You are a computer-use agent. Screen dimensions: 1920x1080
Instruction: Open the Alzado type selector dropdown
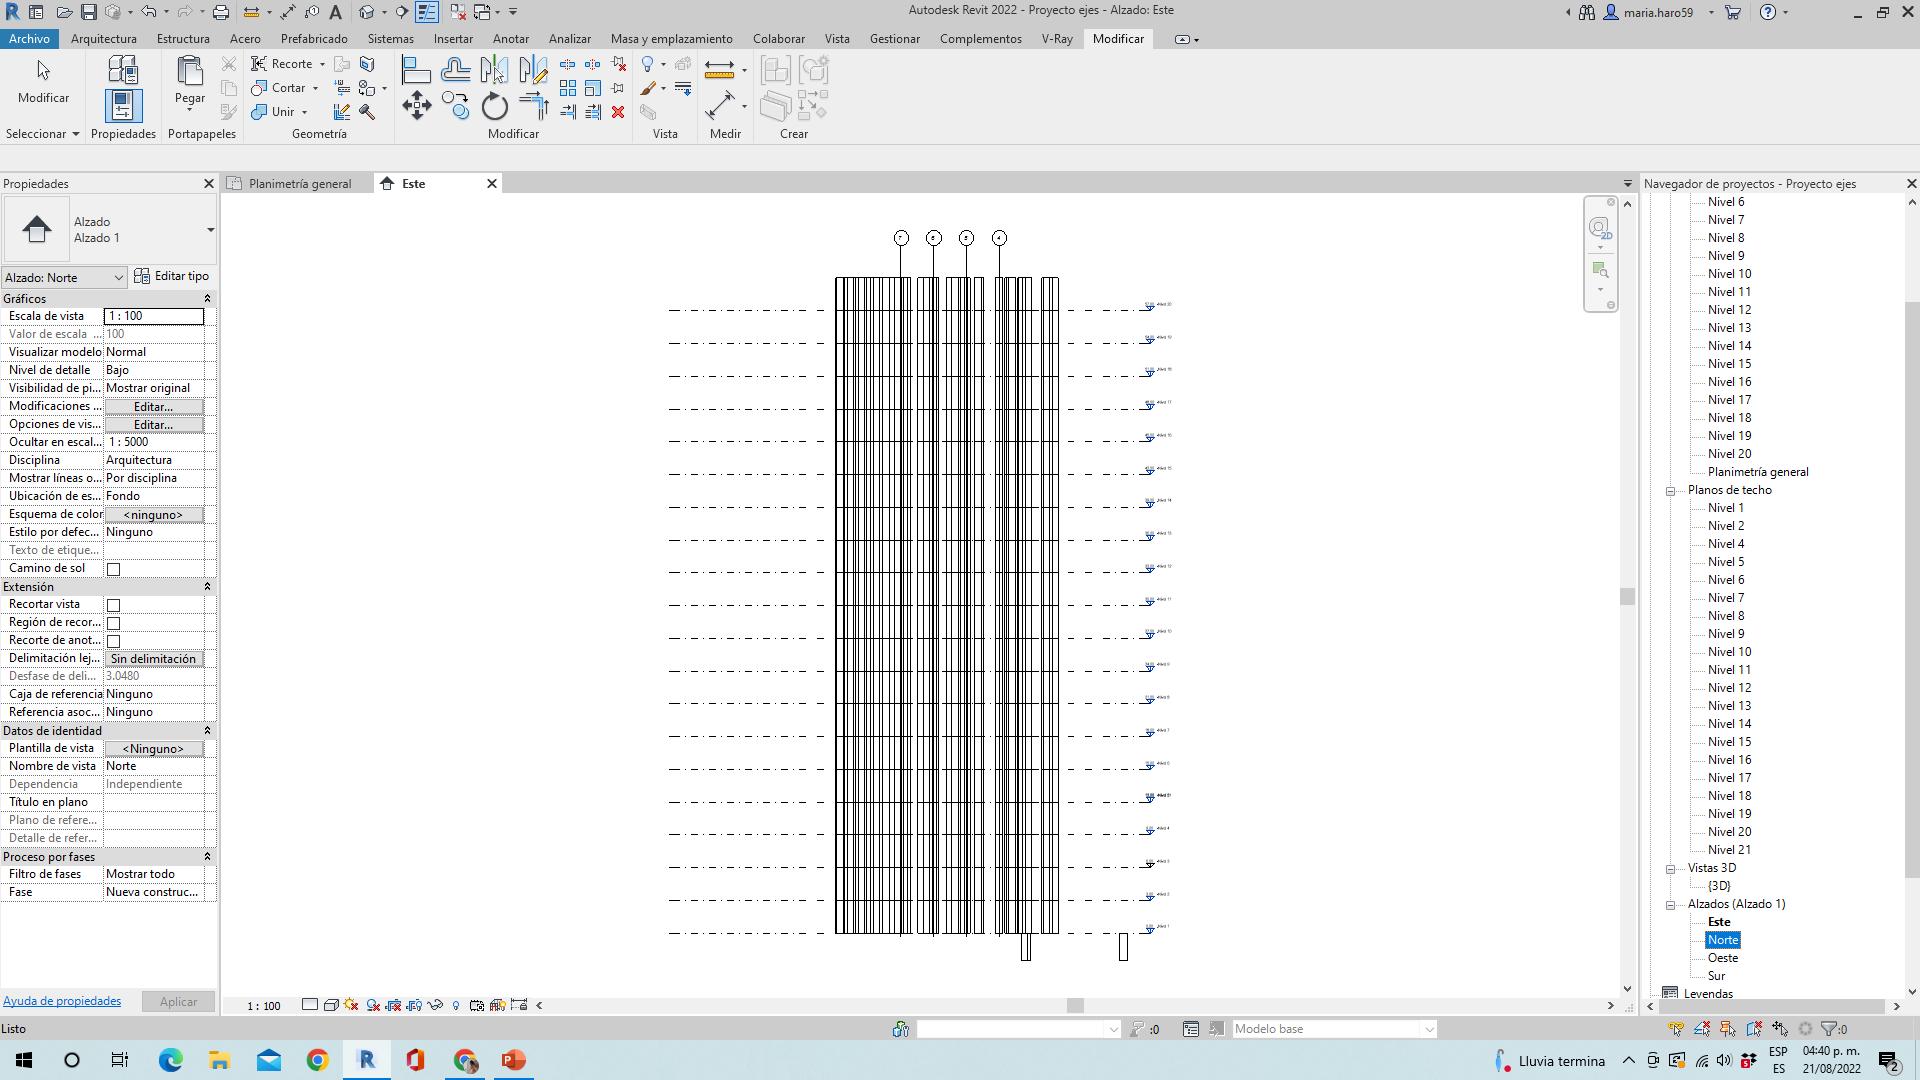coord(210,230)
